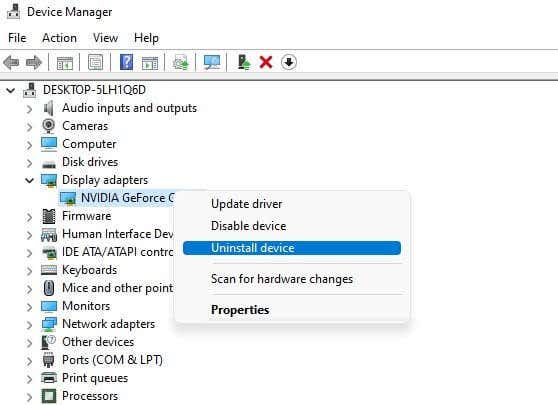Viewport: 558px width, 405px height.
Task: Collapse the Display adapters category
Action: click(x=30, y=180)
